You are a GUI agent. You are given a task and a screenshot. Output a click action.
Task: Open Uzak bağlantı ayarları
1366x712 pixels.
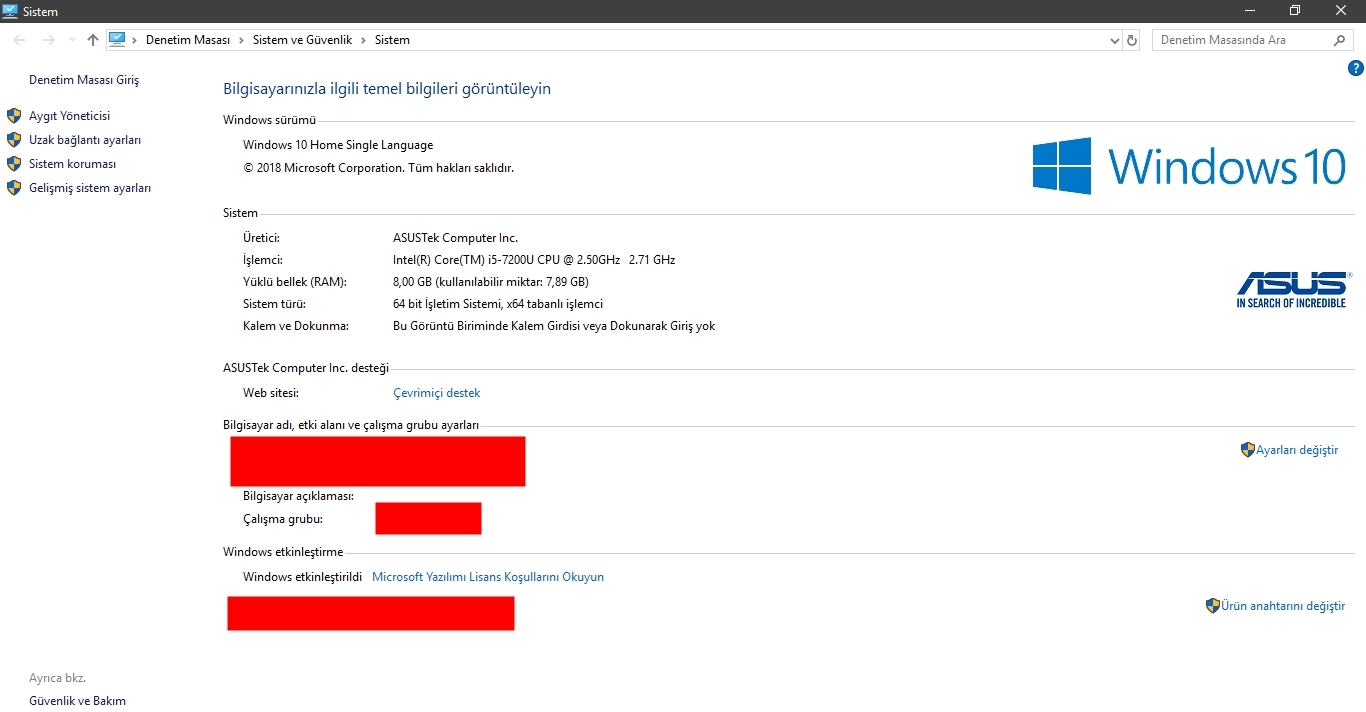pos(85,140)
